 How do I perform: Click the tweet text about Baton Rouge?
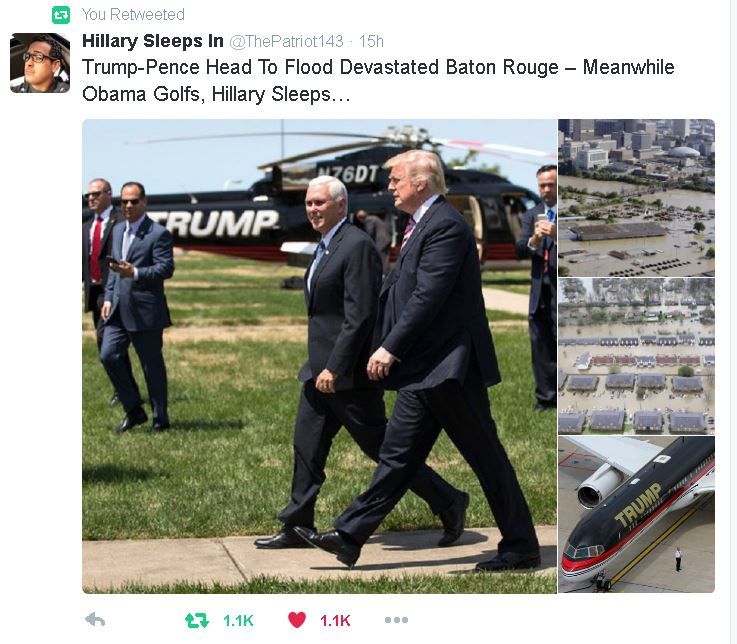click(378, 80)
